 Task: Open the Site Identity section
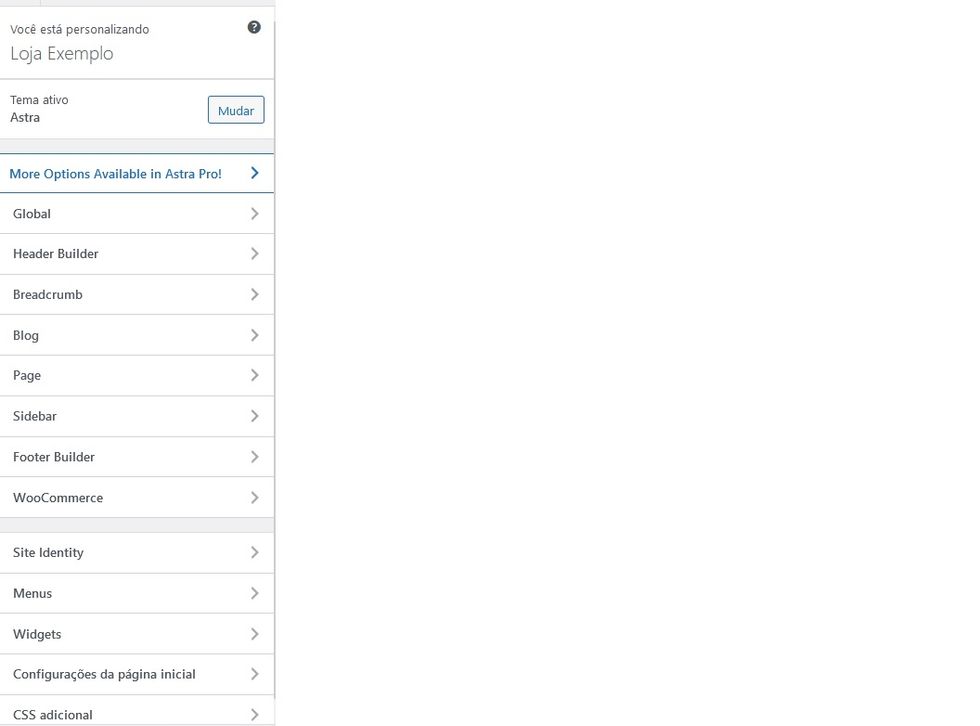[x=137, y=552]
